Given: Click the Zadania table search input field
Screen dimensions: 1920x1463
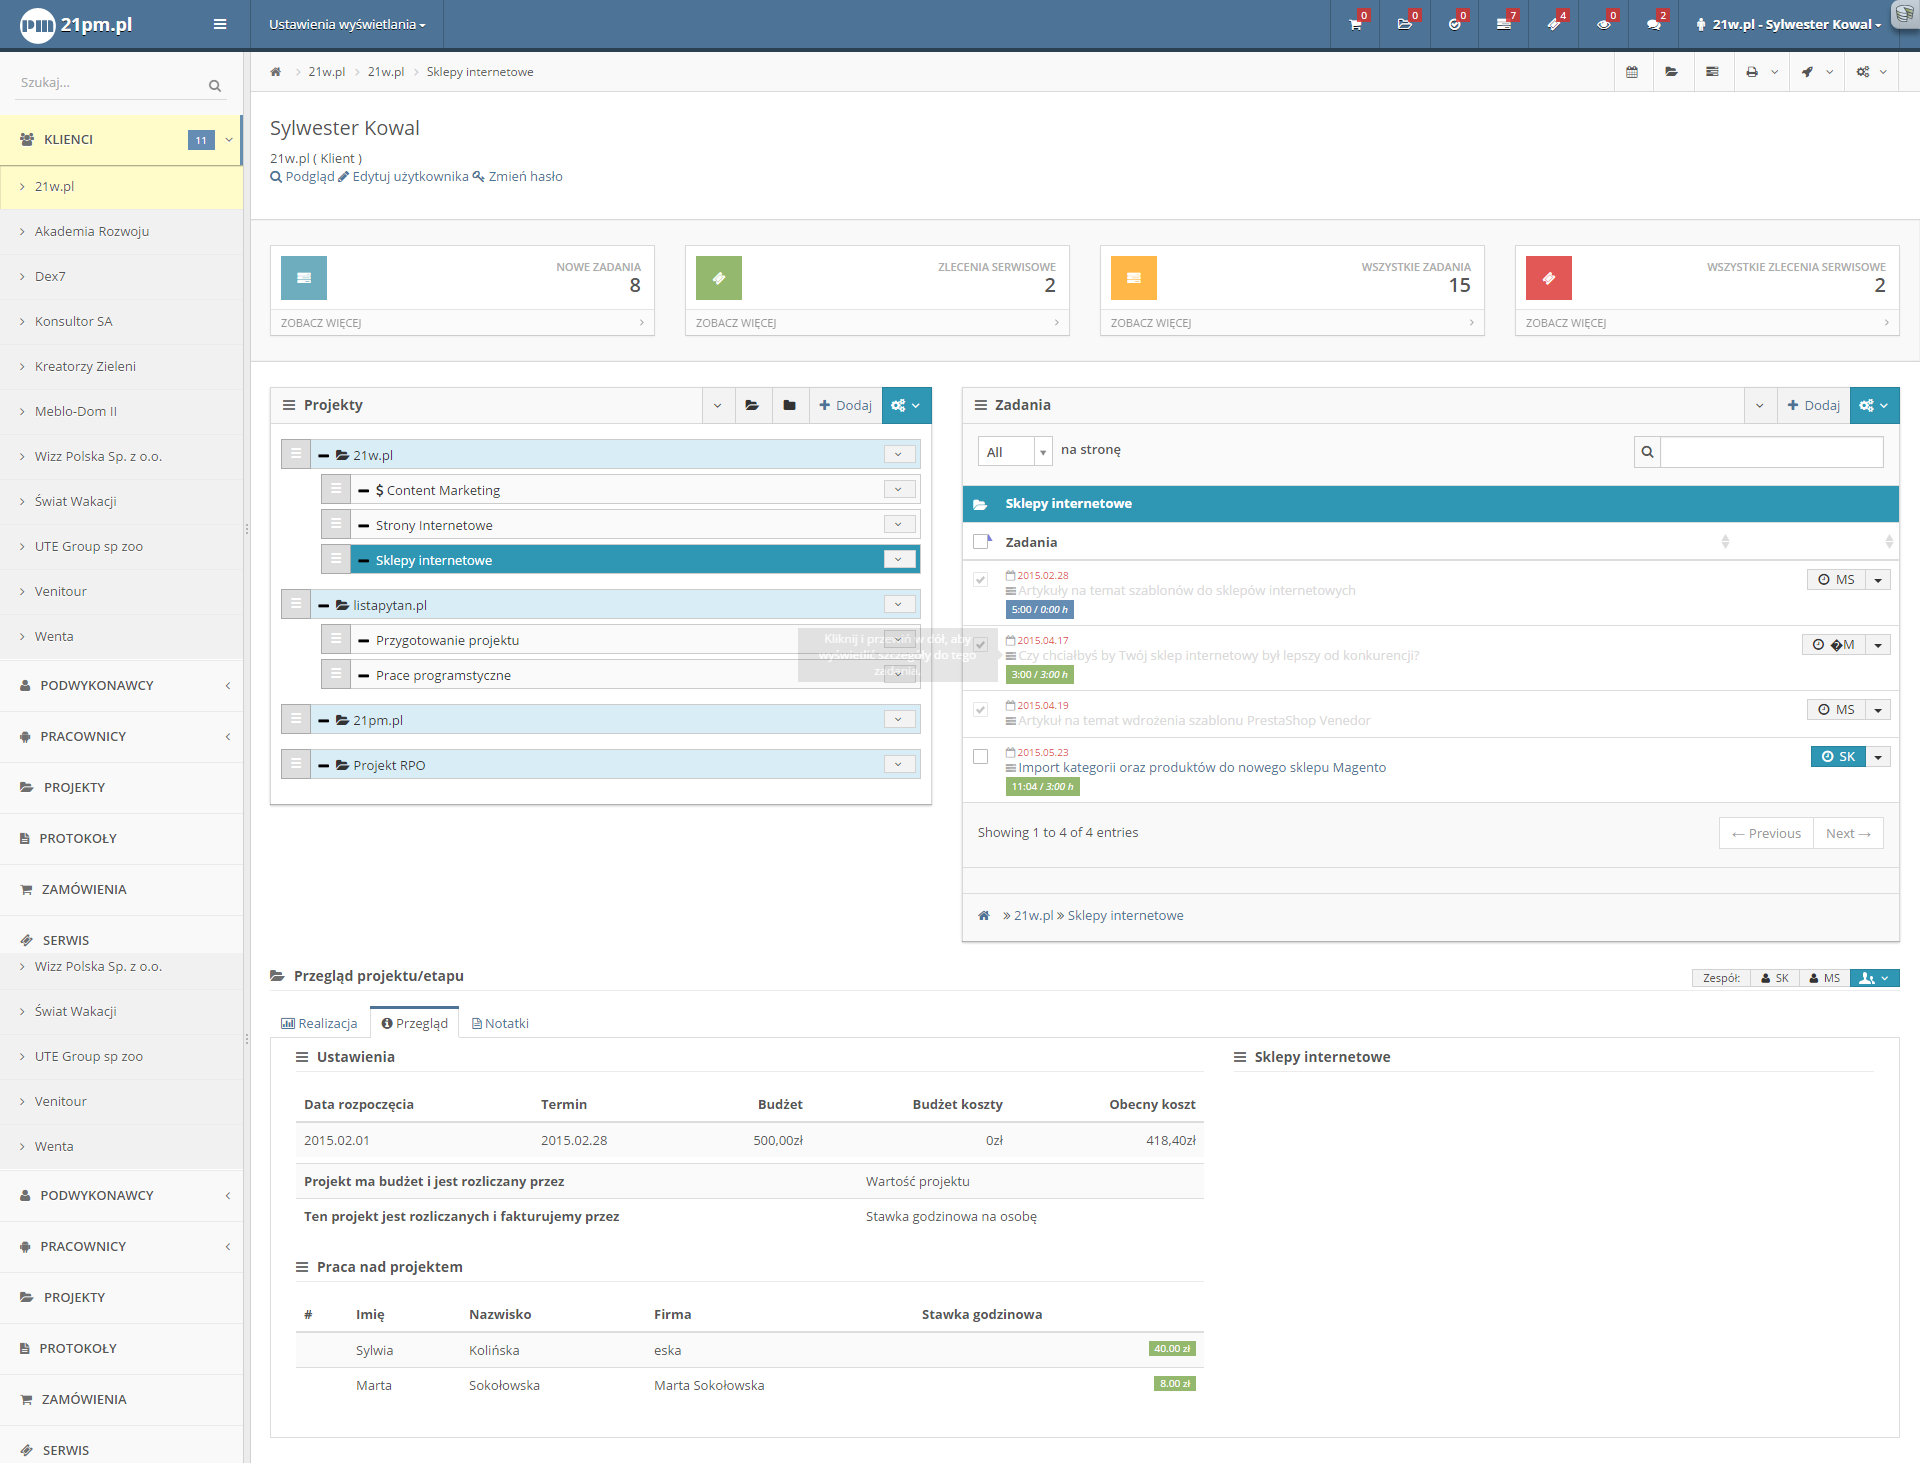Looking at the screenshot, I should pyautogui.click(x=1771, y=452).
